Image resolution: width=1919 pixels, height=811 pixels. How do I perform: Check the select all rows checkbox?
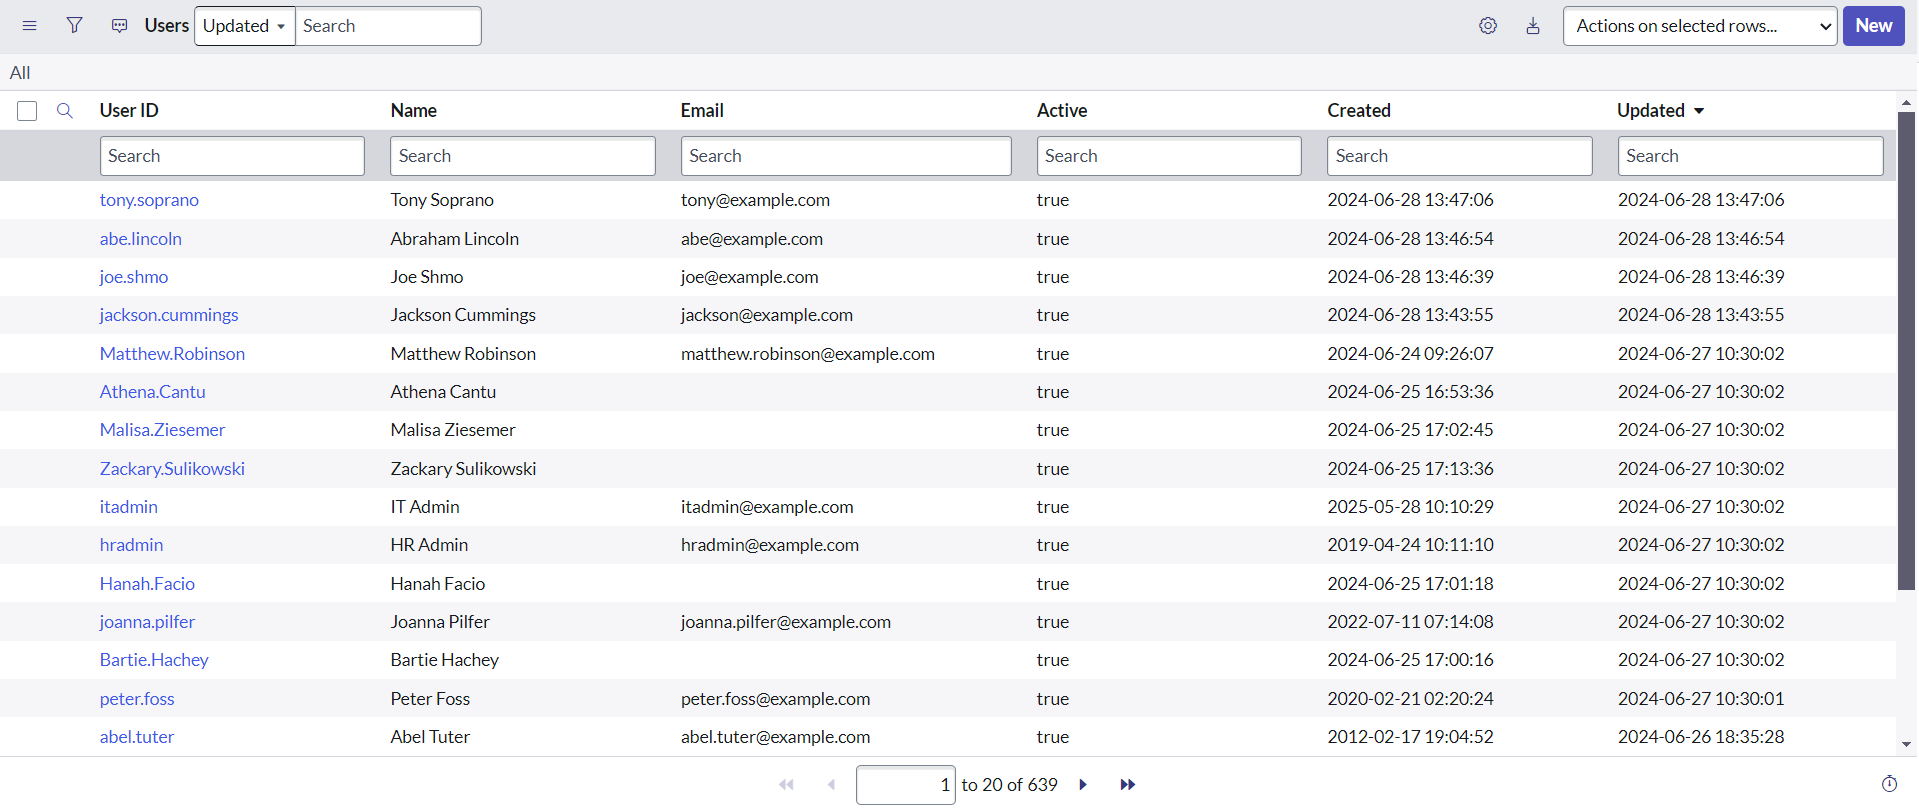point(27,111)
